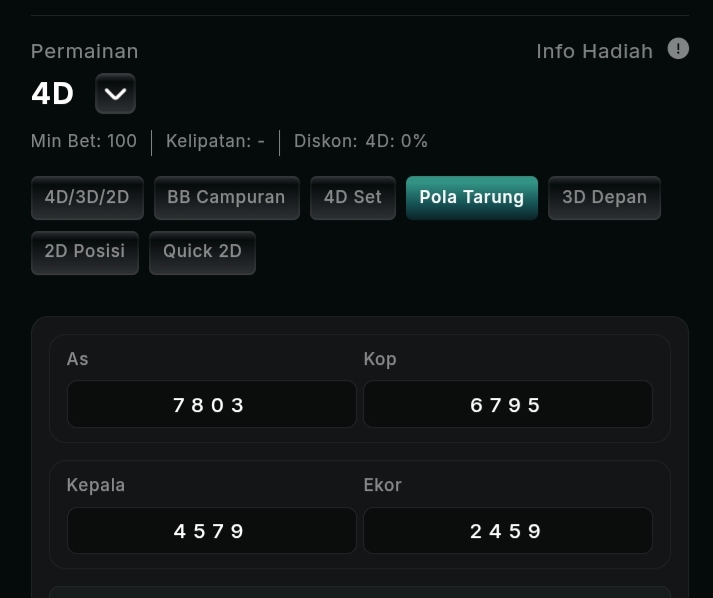Switch to the 3D Depan tab
The height and width of the screenshot is (598, 713).
coord(604,197)
